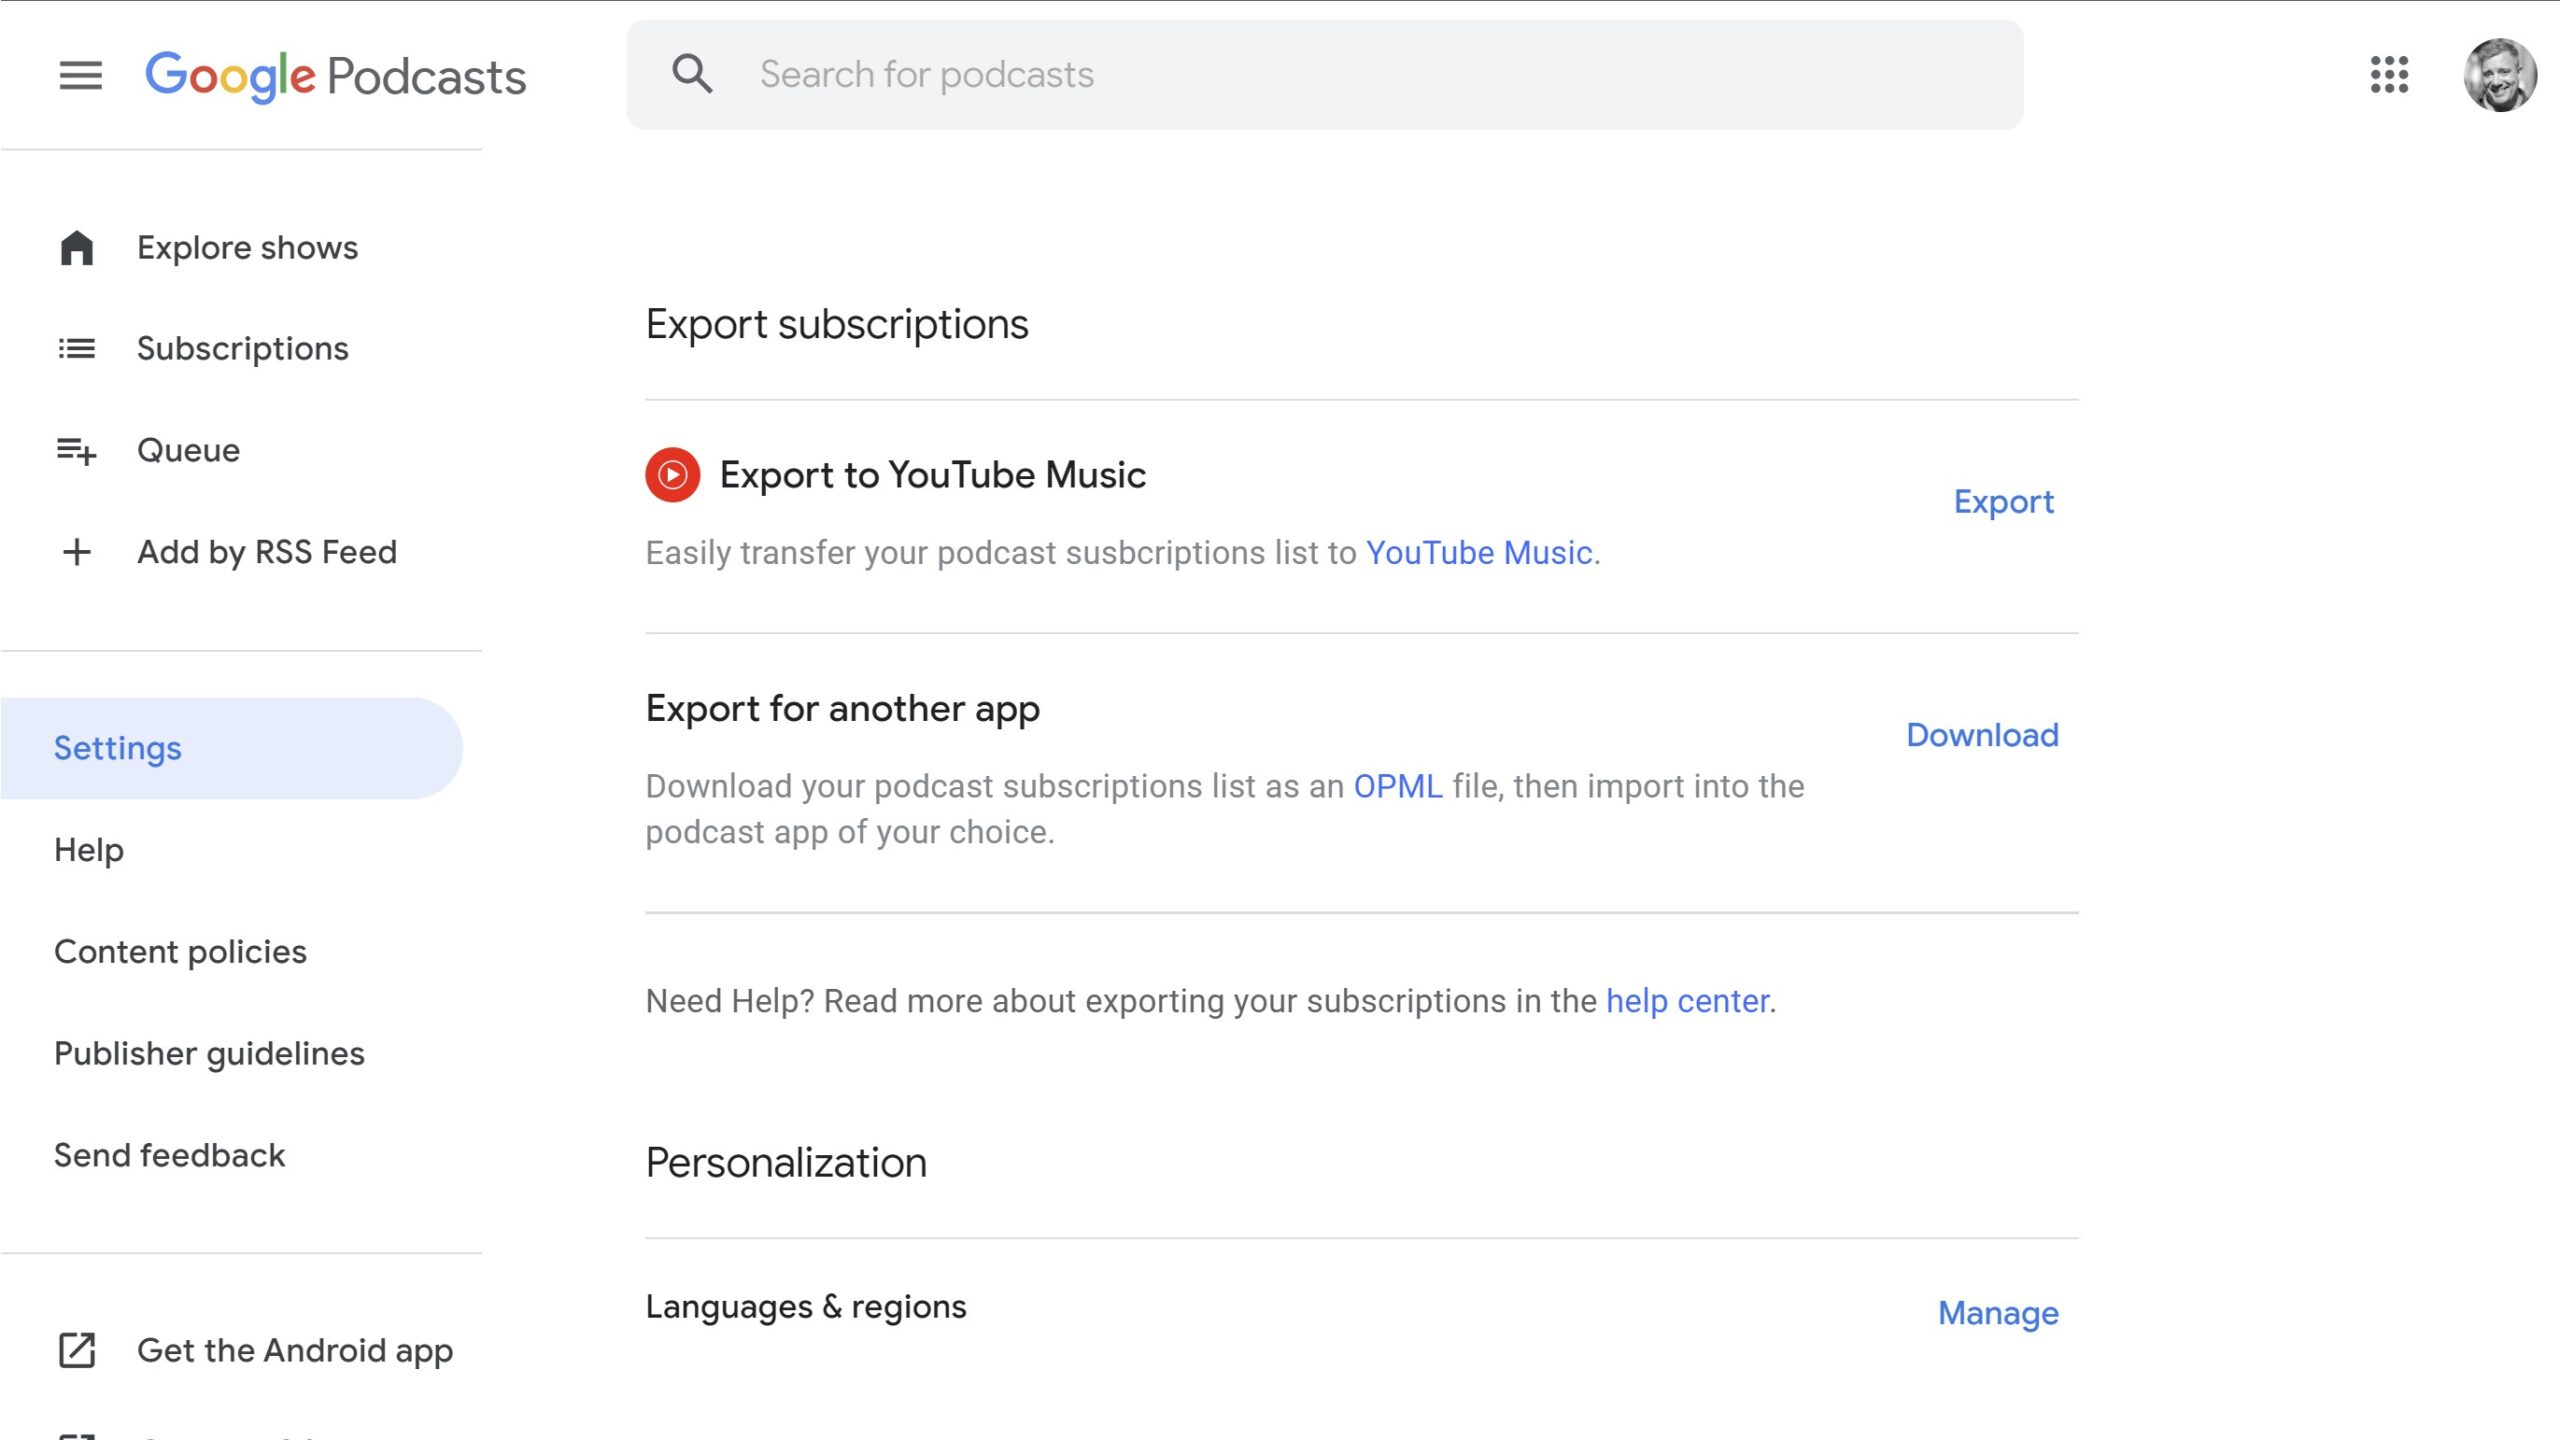Click Manage for Languages & regions

pyautogui.click(x=1998, y=1313)
